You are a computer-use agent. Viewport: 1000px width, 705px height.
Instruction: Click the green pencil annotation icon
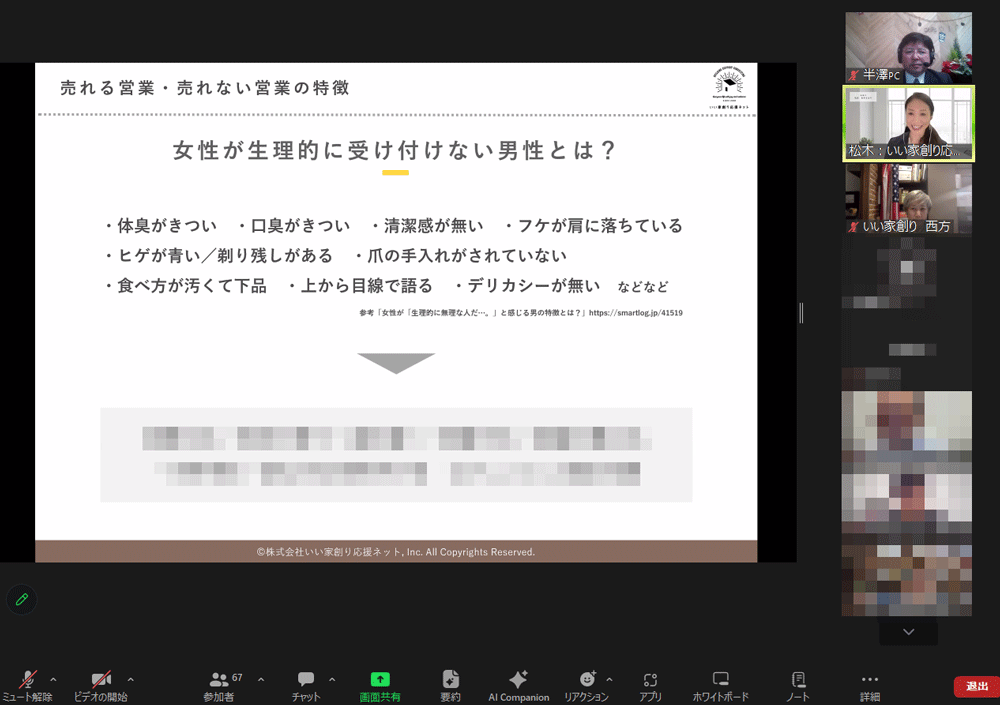[21, 599]
